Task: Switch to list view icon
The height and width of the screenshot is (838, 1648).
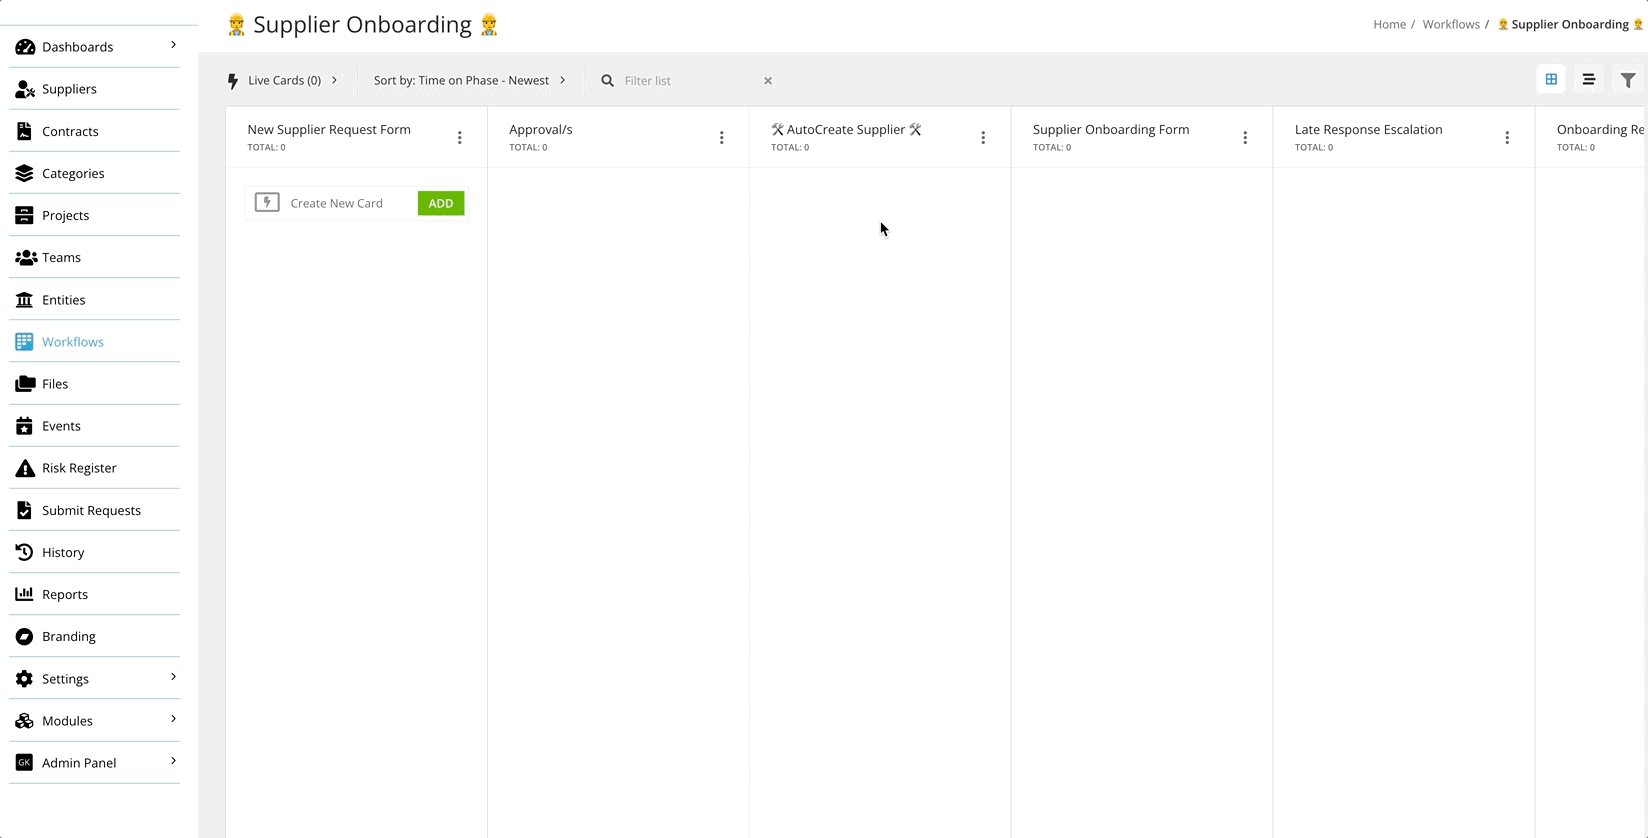Action: pyautogui.click(x=1588, y=79)
